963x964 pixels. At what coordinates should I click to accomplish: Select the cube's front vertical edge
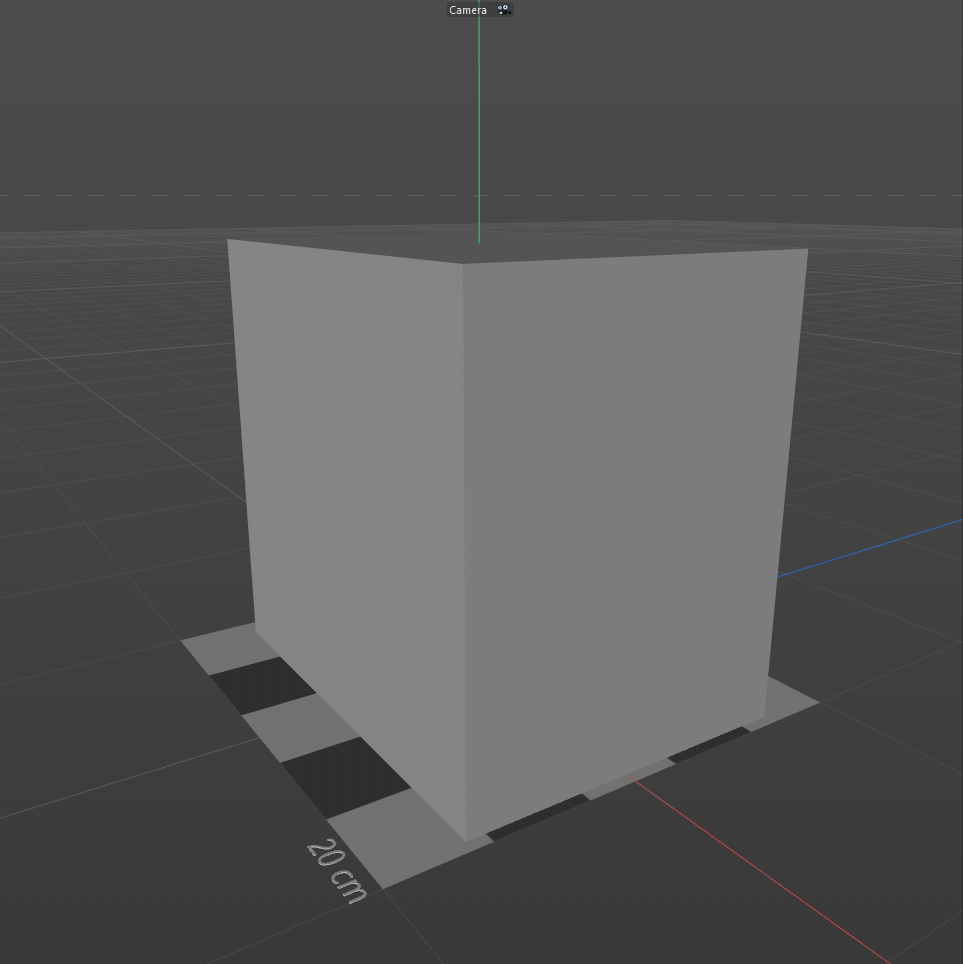click(464, 550)
